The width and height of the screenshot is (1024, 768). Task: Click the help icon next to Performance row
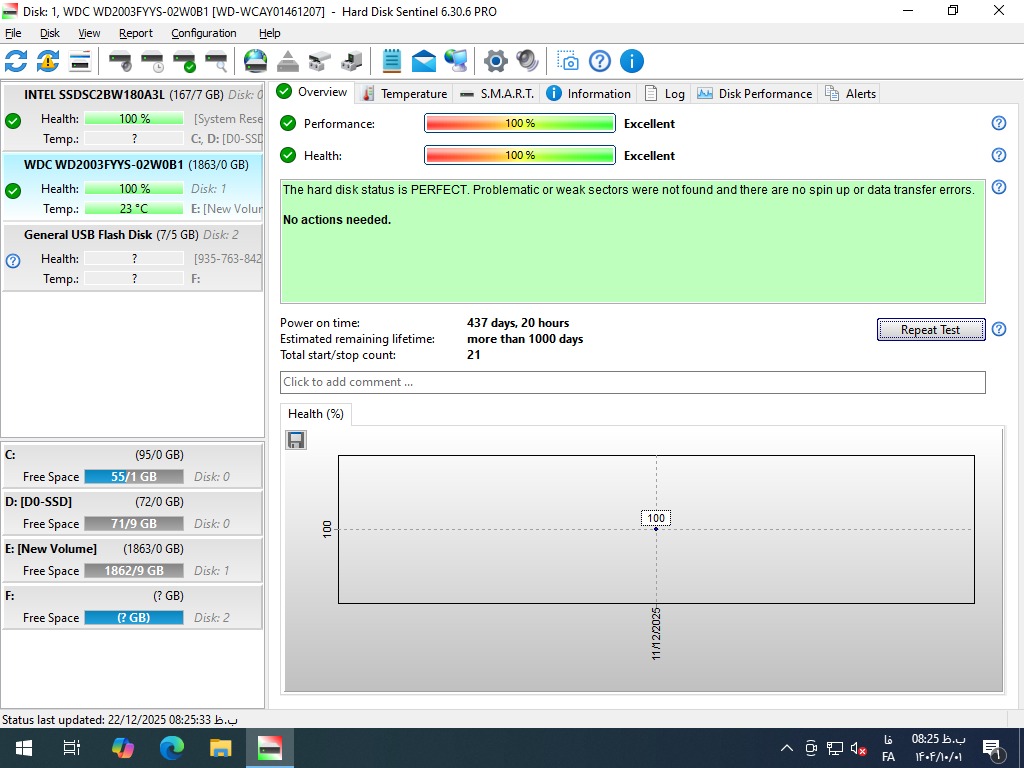coord(998,123)
